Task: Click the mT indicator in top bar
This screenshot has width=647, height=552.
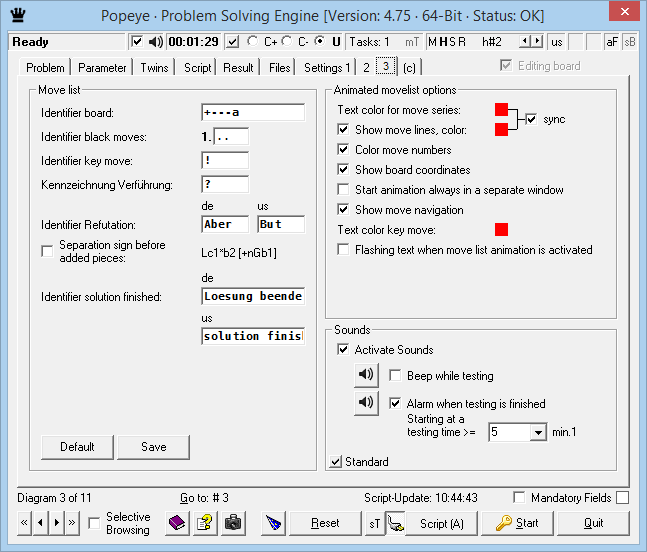Action: (412, 42)
